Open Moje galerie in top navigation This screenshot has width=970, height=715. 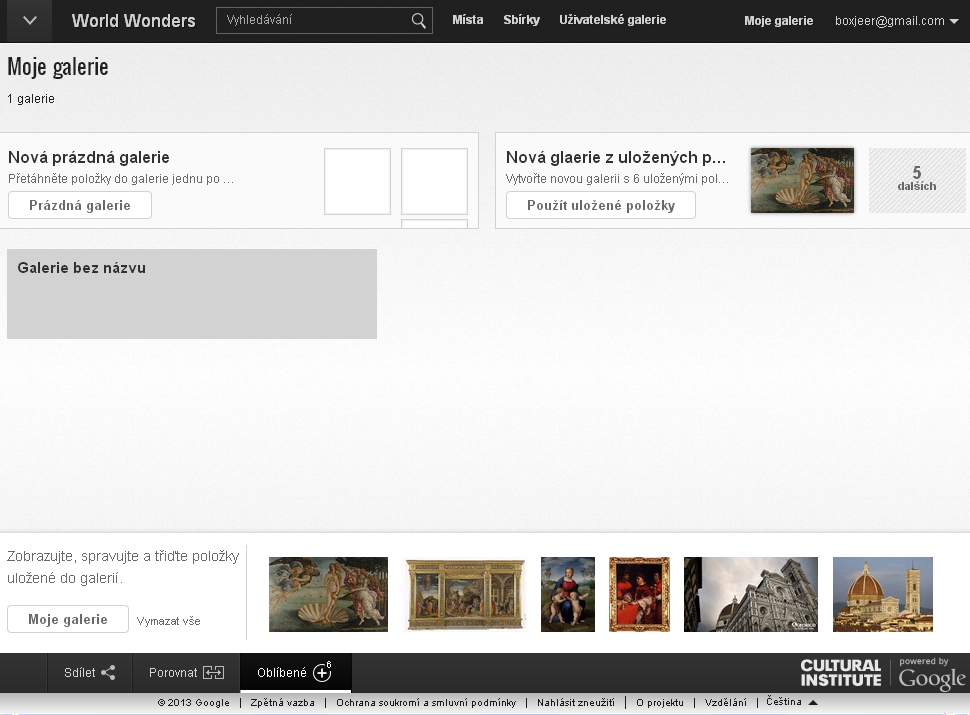[x=778, y=21]
